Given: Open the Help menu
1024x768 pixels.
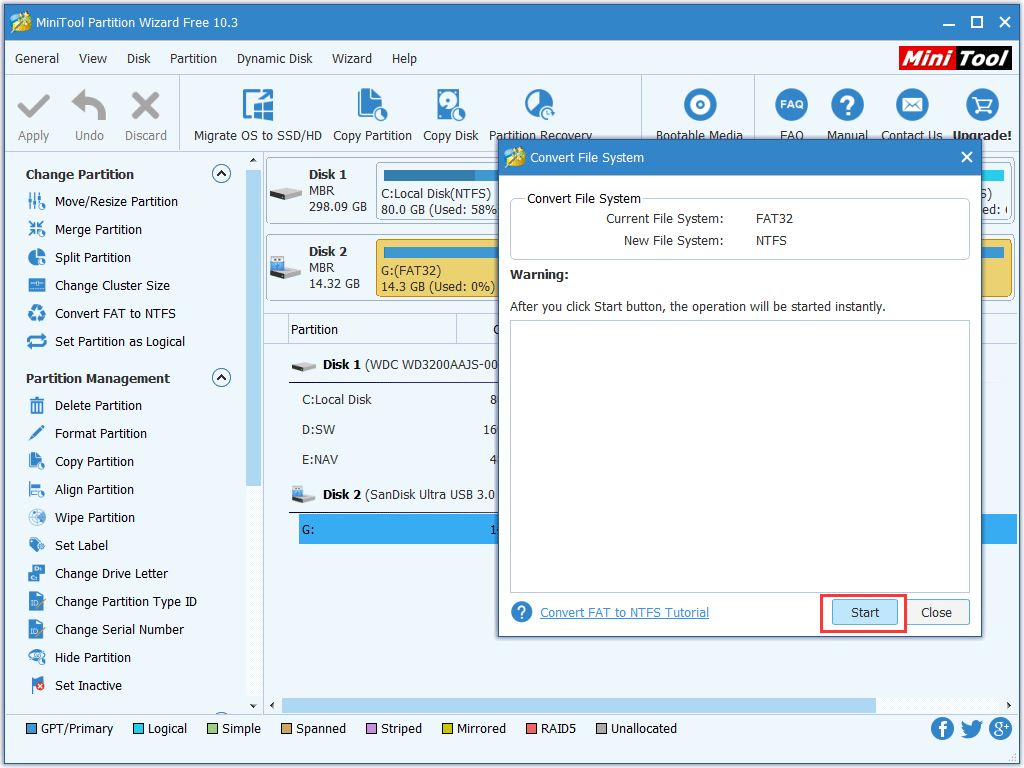Looking at the screenshot, I should (x=404, y=59).
